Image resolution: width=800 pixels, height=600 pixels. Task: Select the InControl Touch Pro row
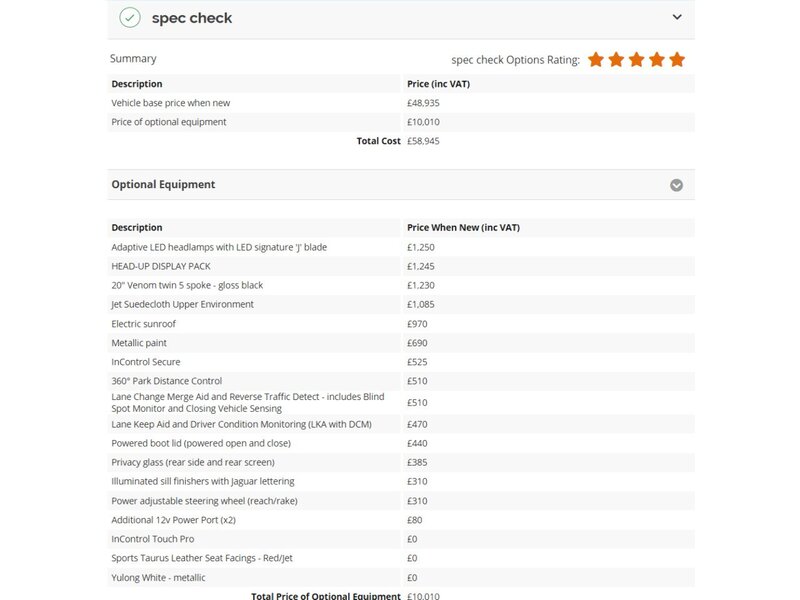[x=401, y=539]
